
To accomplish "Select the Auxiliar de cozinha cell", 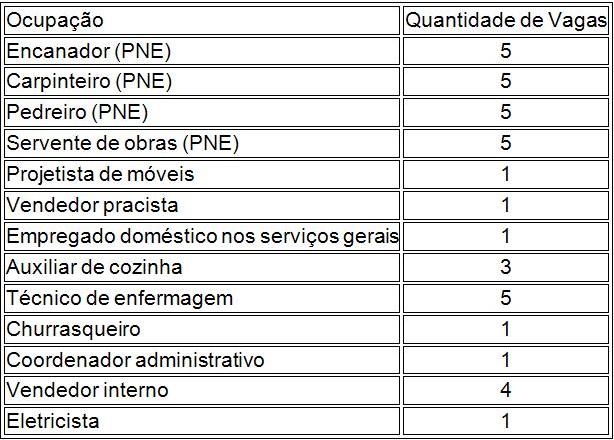I will pyautogui.click(x=95, y=267).
